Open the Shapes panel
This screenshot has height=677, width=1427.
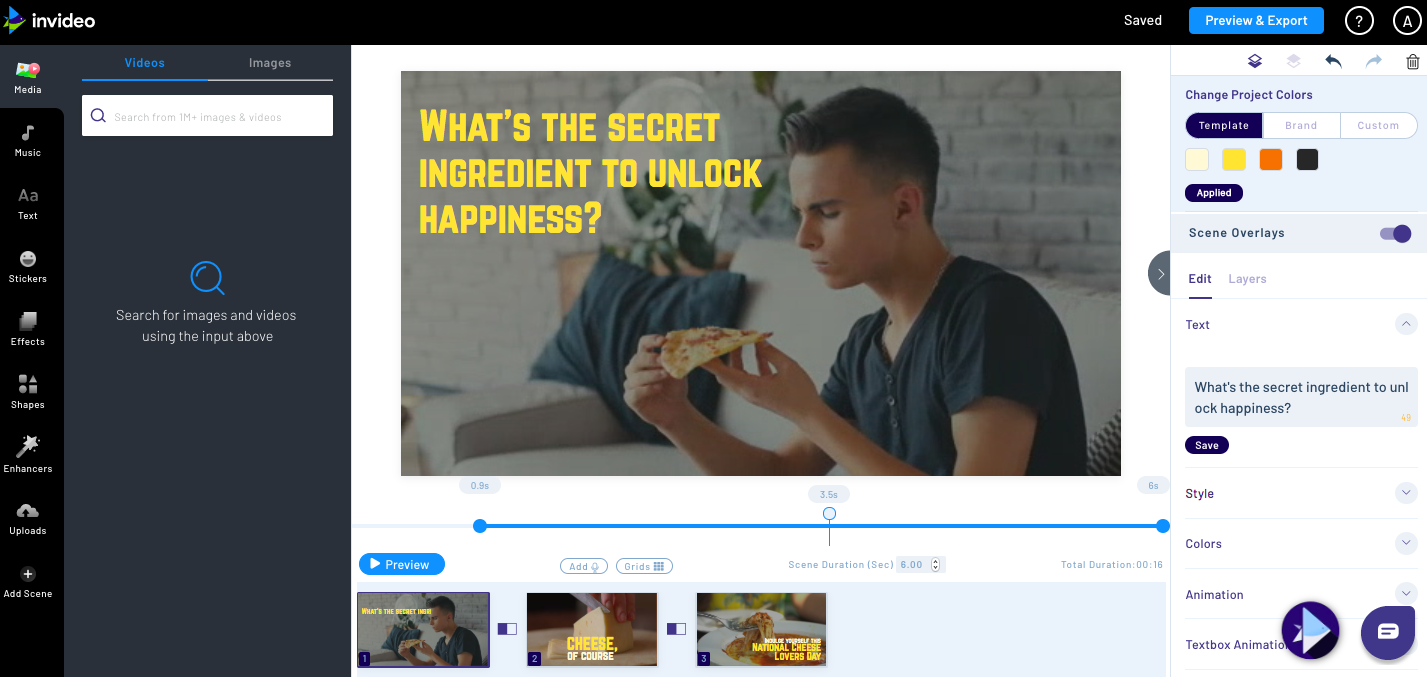click(x=28, y=392)
